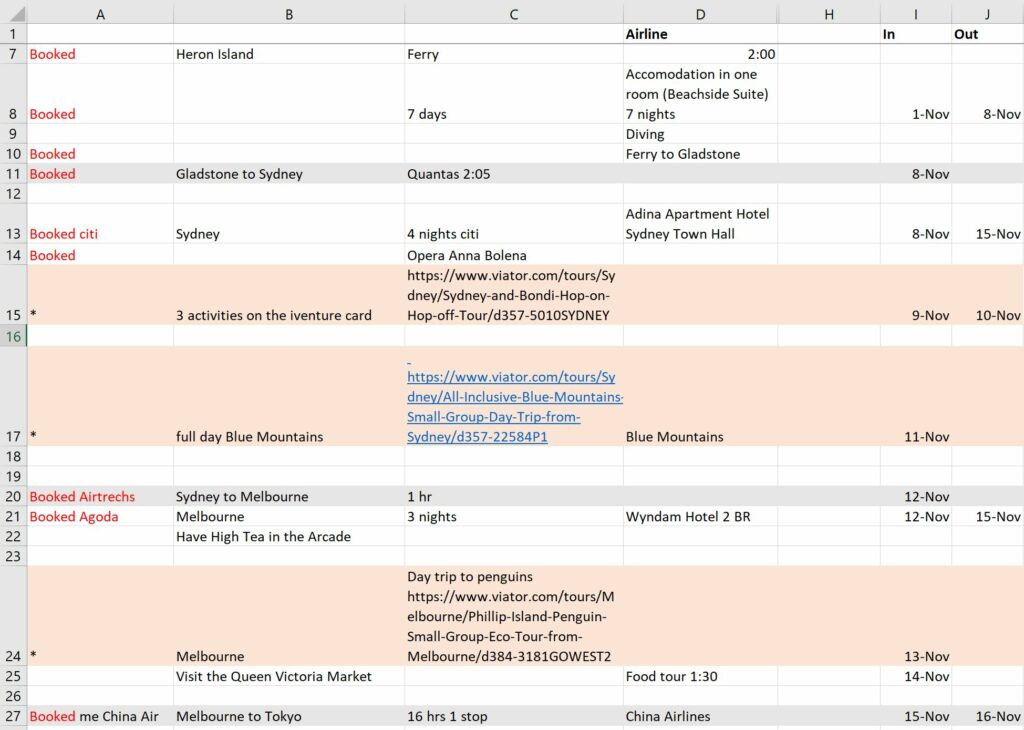1024x730 pixels.
Task: Click the 'In' header cell
Action: (x=916, y=34)
